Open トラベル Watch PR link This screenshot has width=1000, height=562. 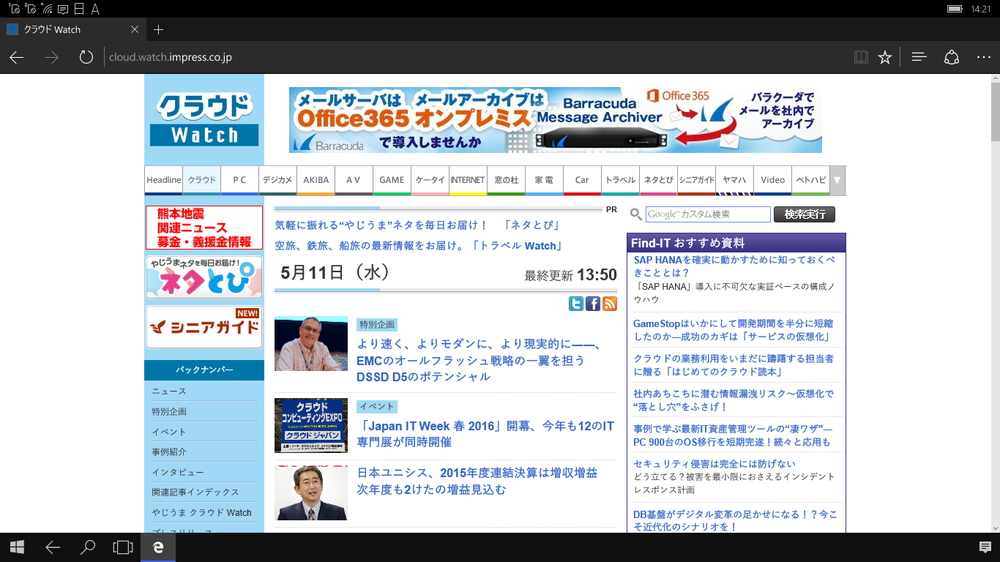(x=418, y=246)
